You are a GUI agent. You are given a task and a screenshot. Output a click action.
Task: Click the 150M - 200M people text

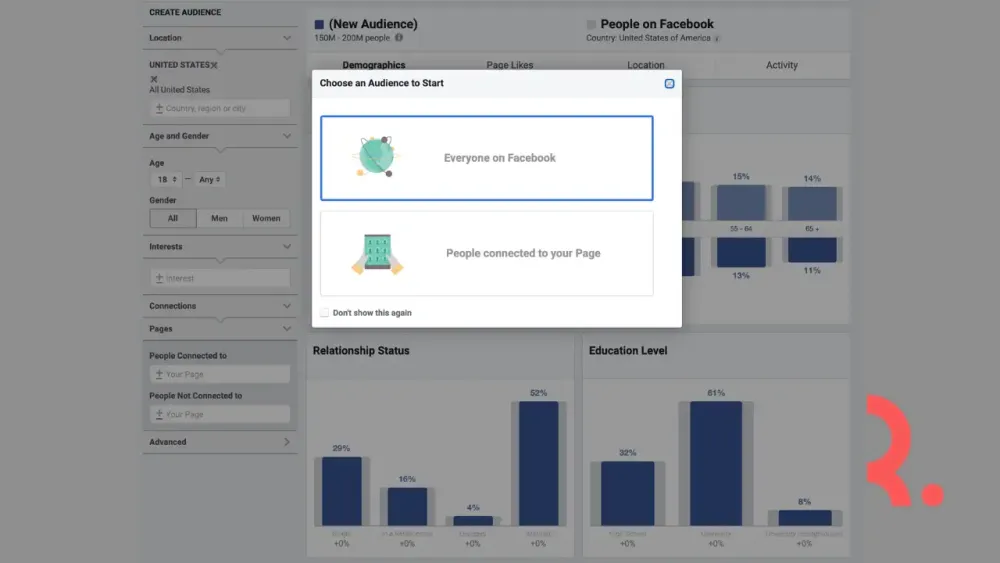pos(352,38)
